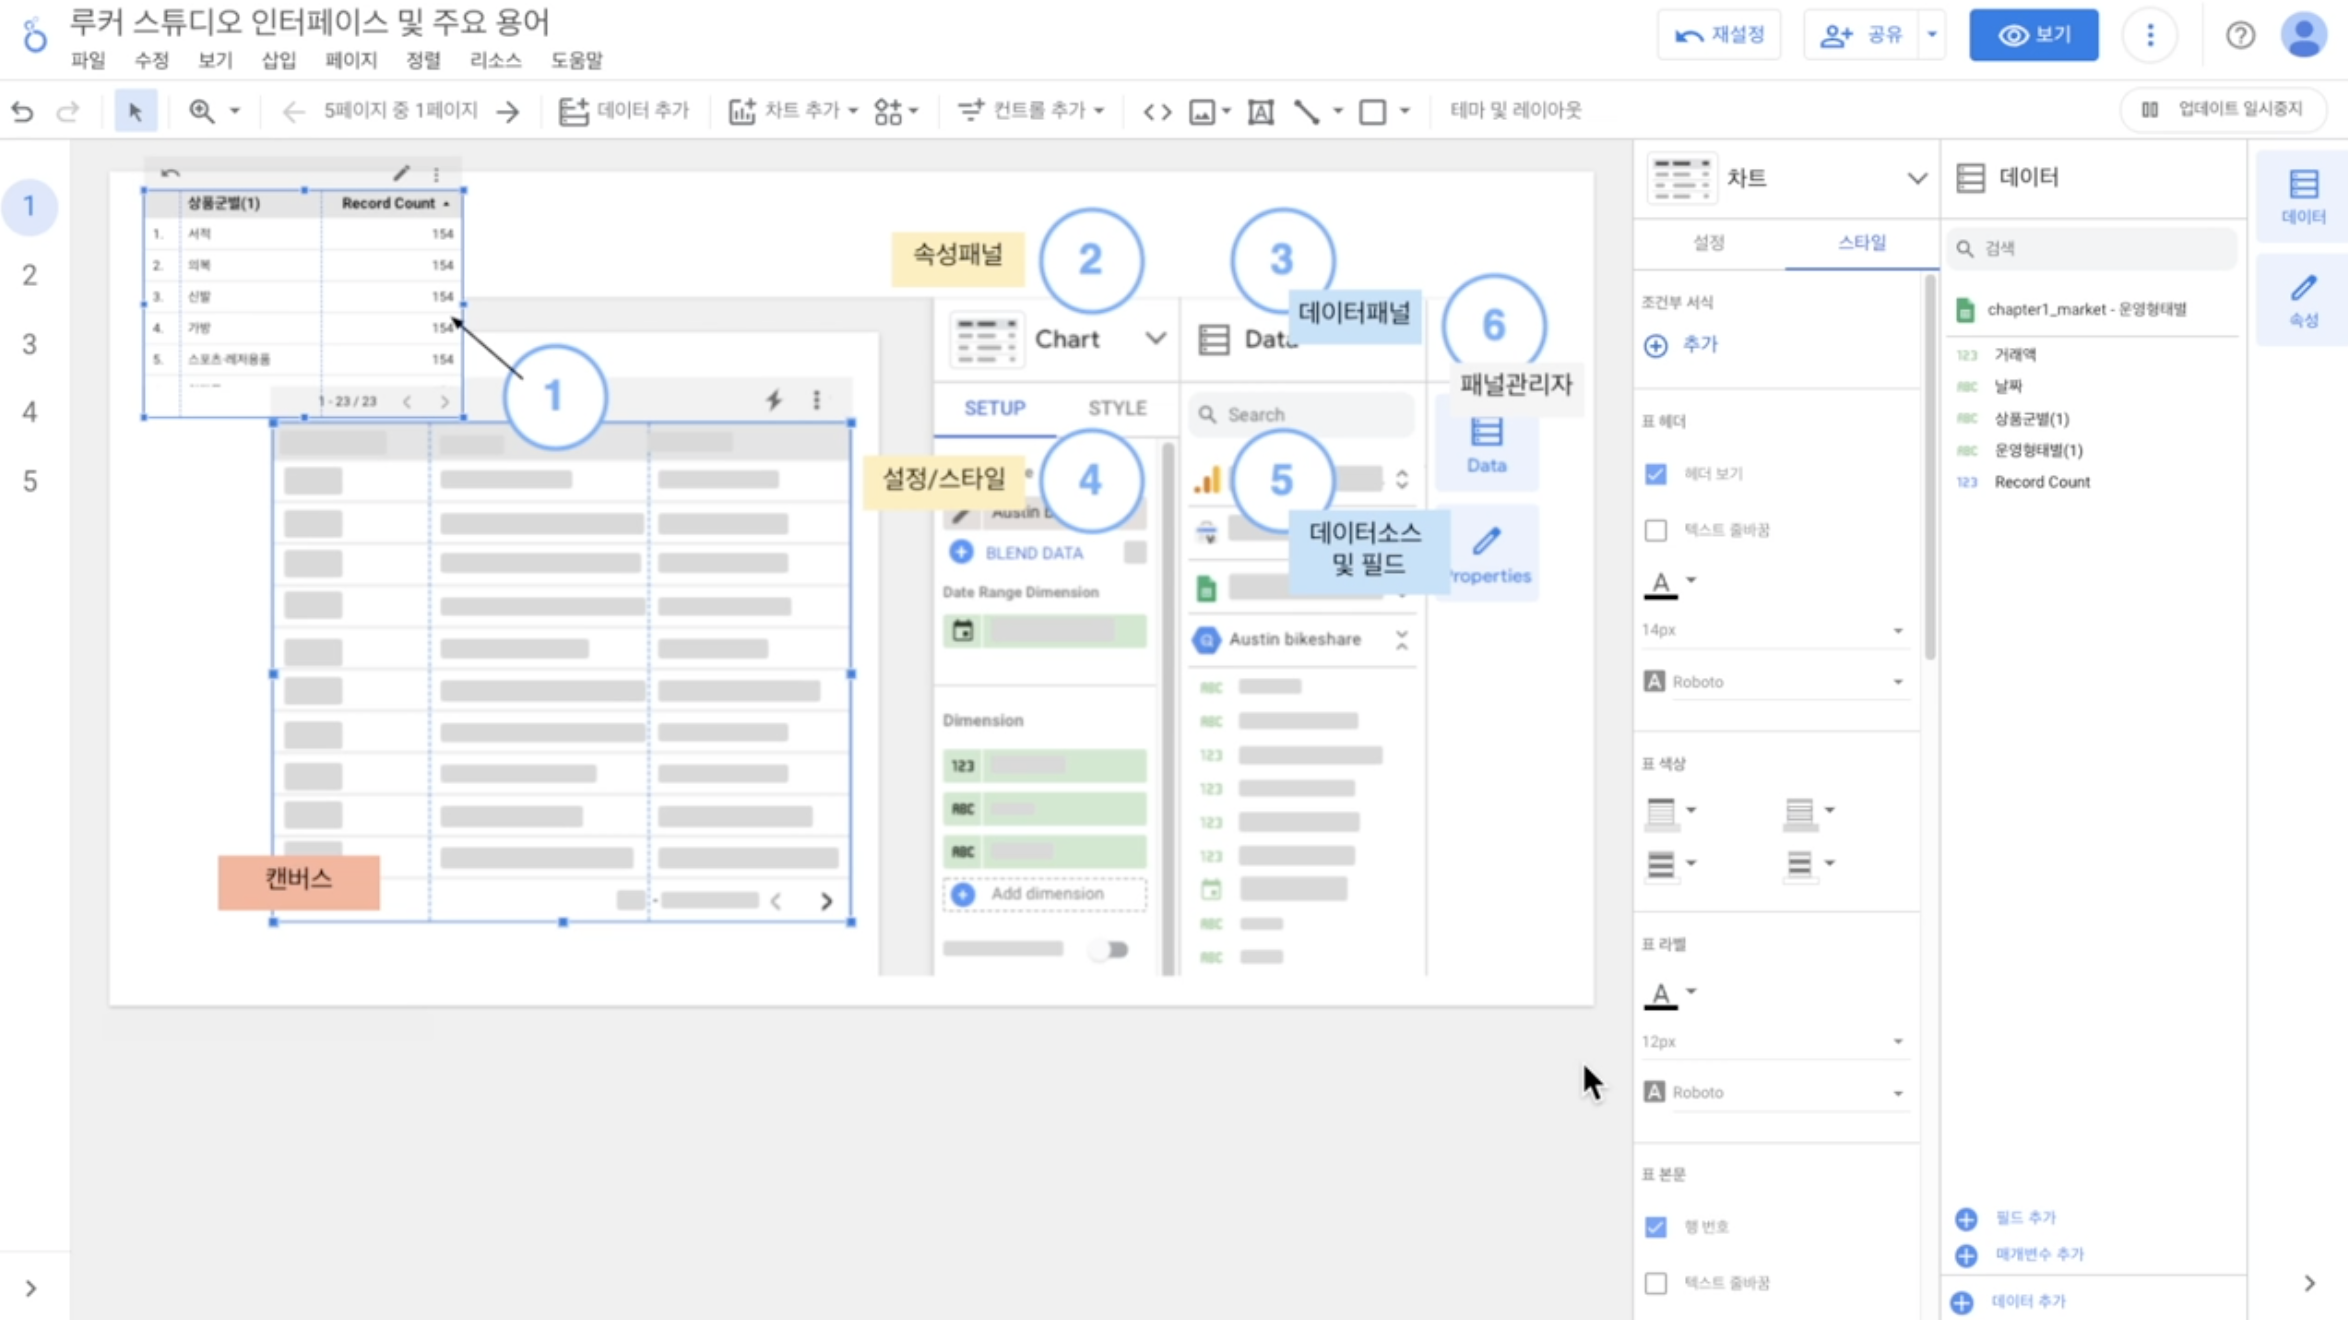Screen dimensions: 2348x1320
Task: Open the share button dropdown arrow
Action: point(1932,35)
